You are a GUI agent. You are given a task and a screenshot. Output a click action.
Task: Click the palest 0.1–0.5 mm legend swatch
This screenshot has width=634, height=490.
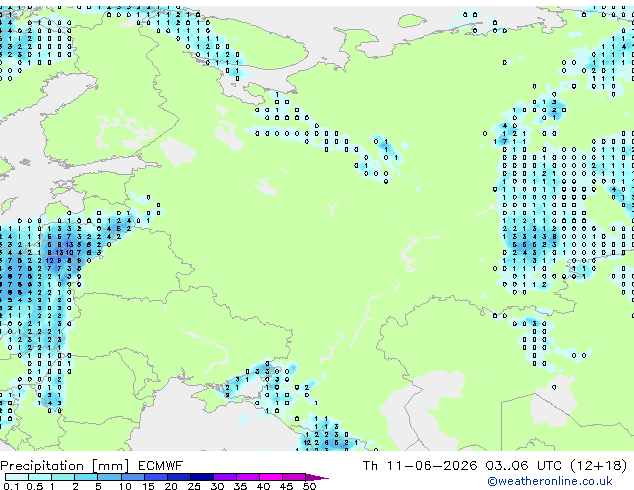coord(17,477)
